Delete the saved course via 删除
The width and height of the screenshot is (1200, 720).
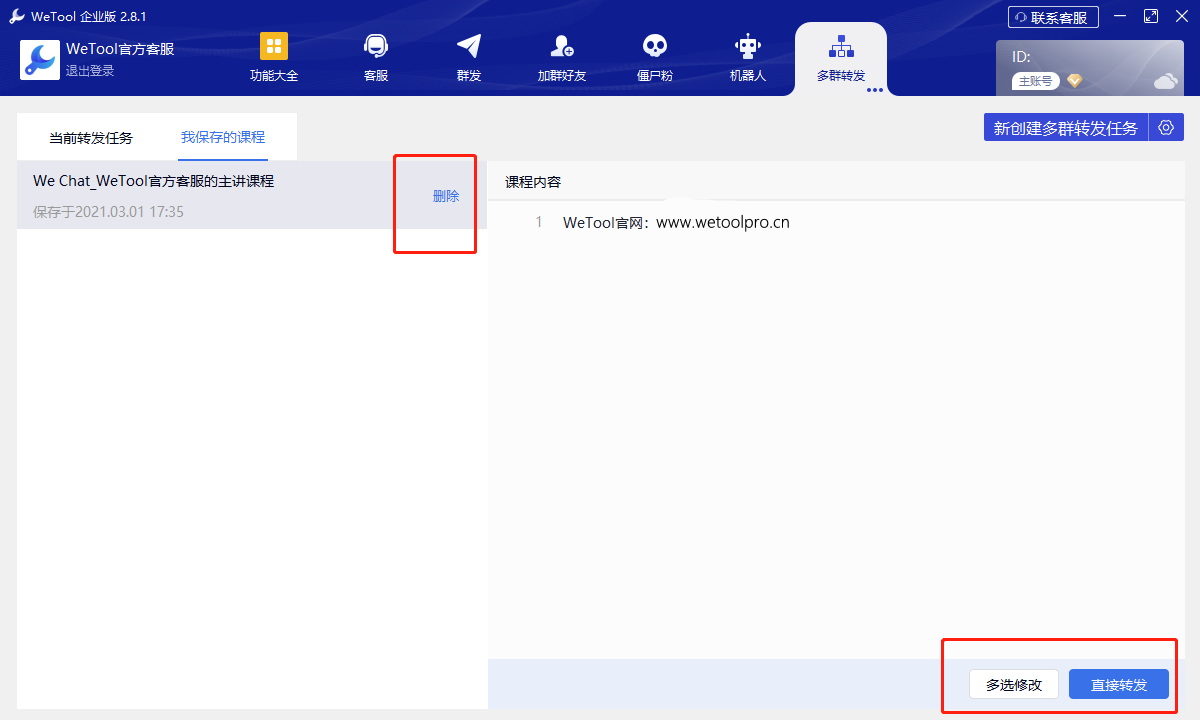pyautogui.click(x=446, y=196)
